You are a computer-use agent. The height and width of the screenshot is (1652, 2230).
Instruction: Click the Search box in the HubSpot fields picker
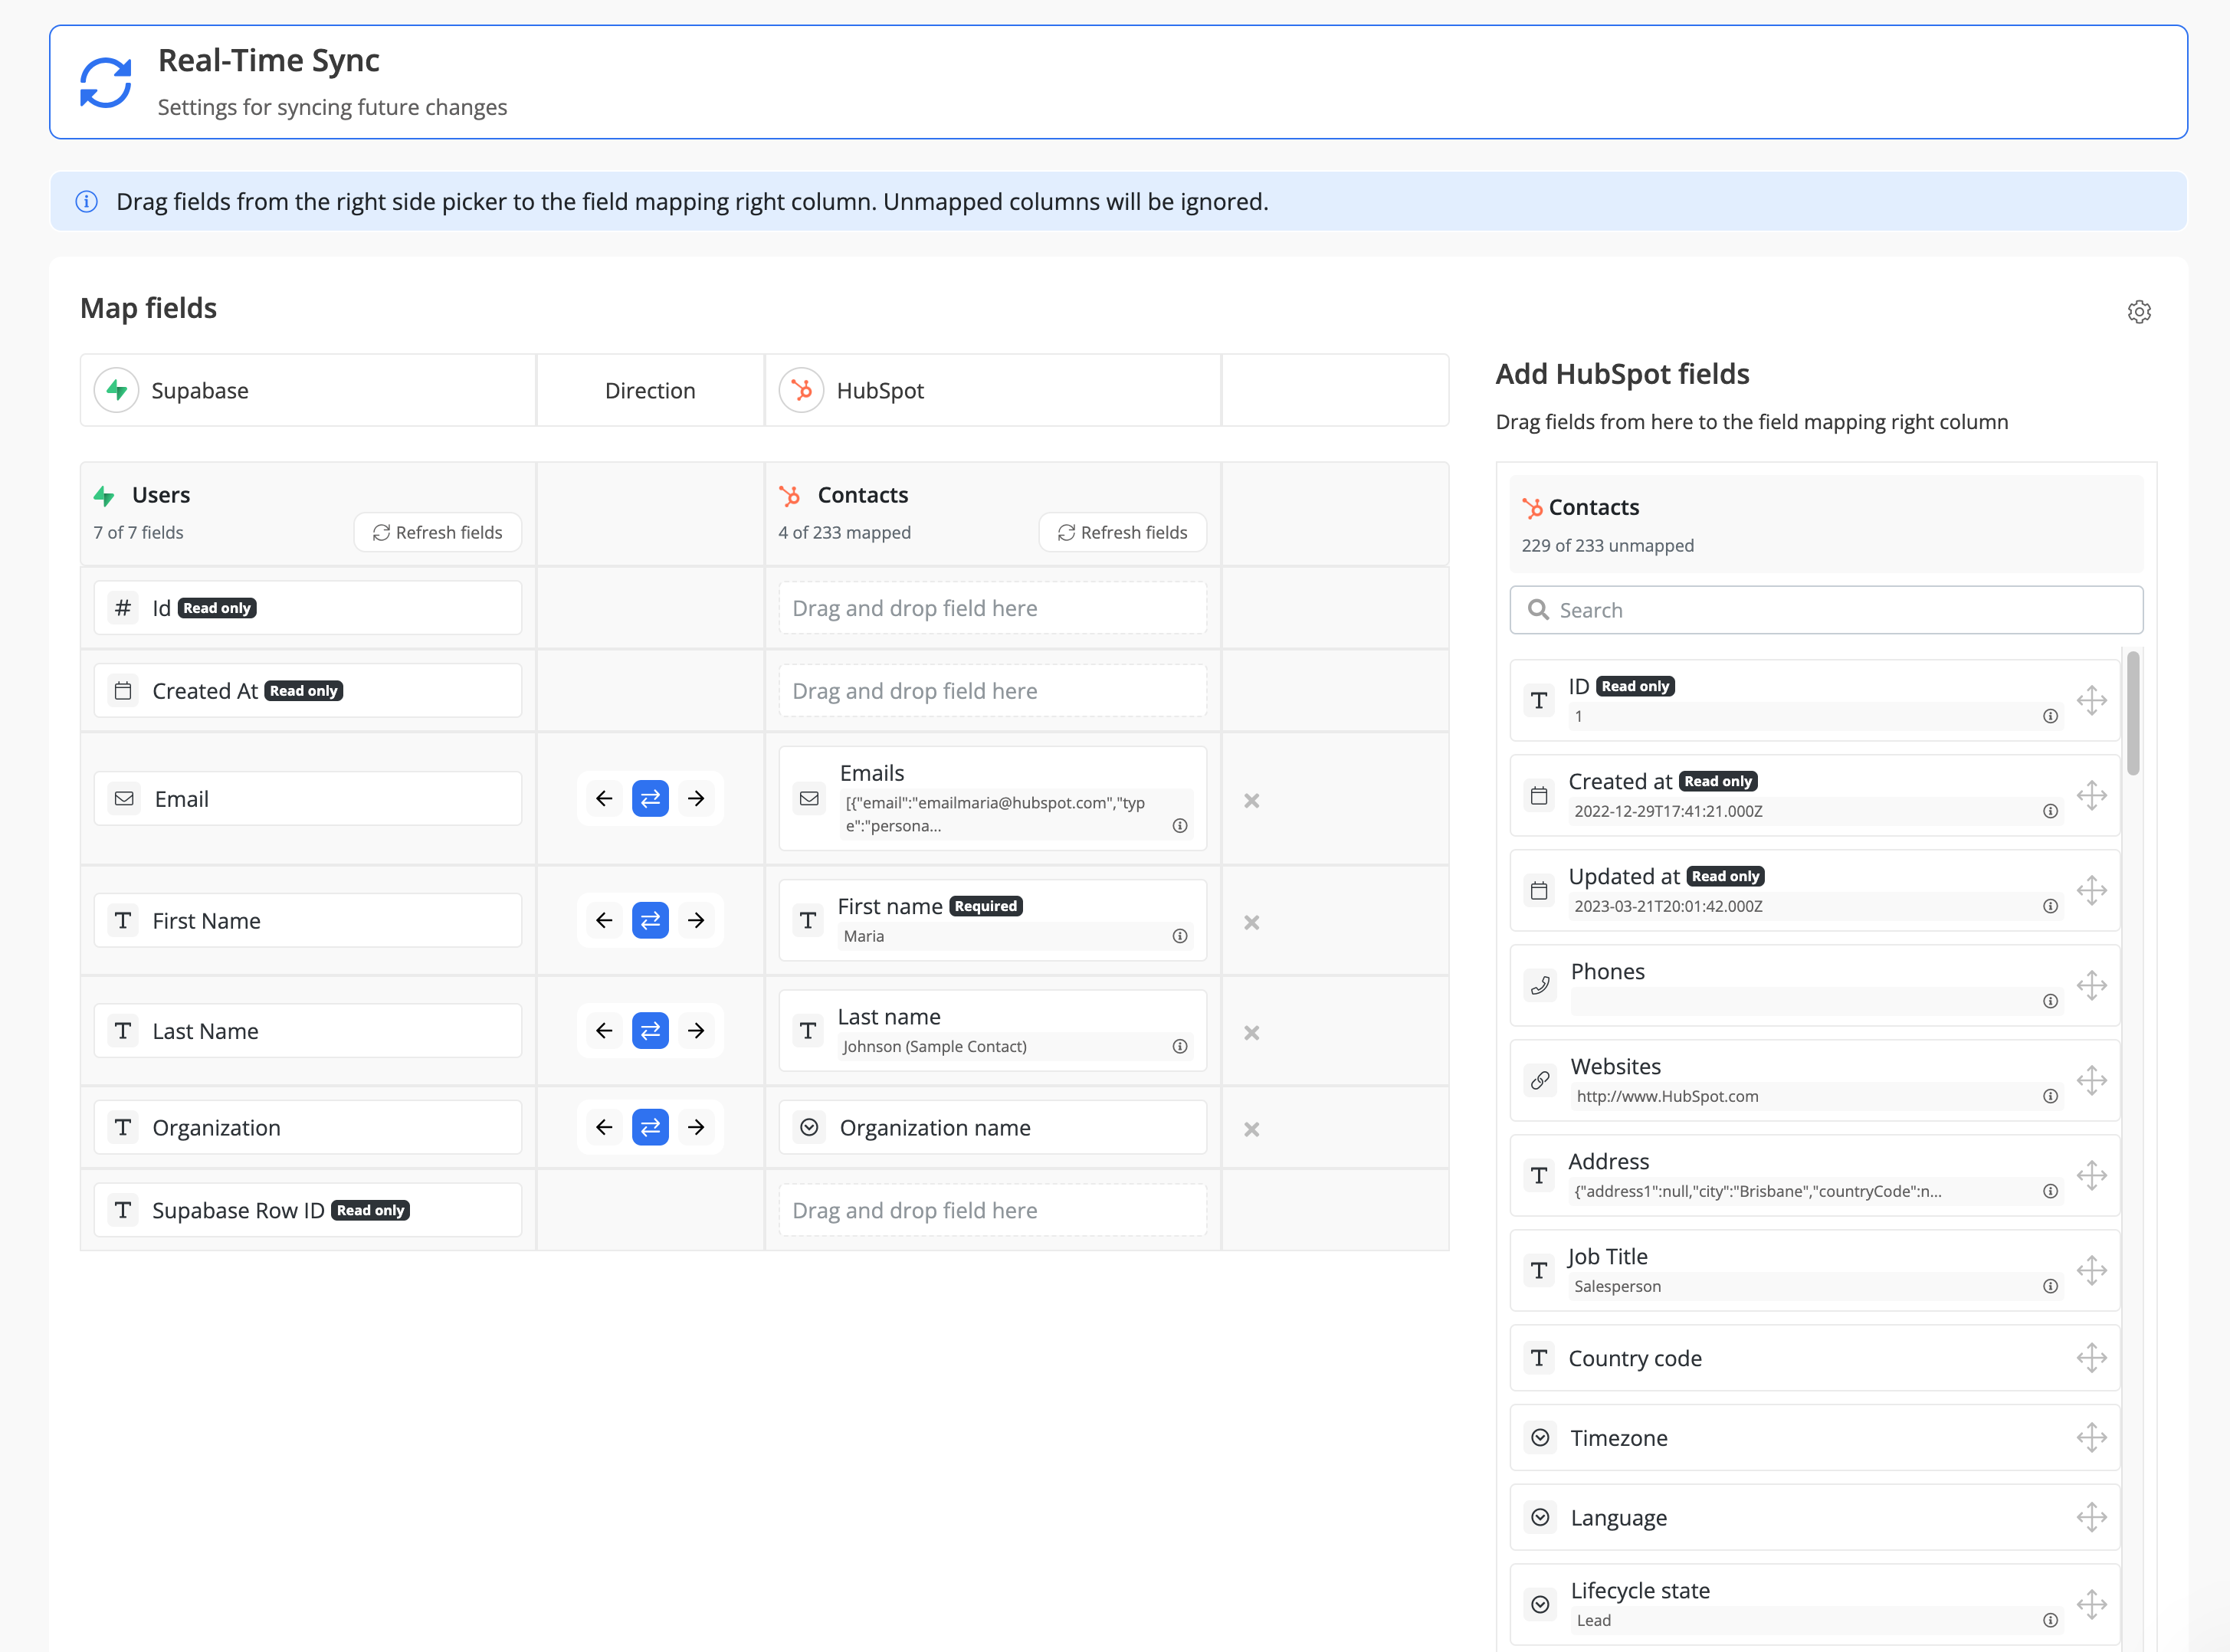(1826, 610)
